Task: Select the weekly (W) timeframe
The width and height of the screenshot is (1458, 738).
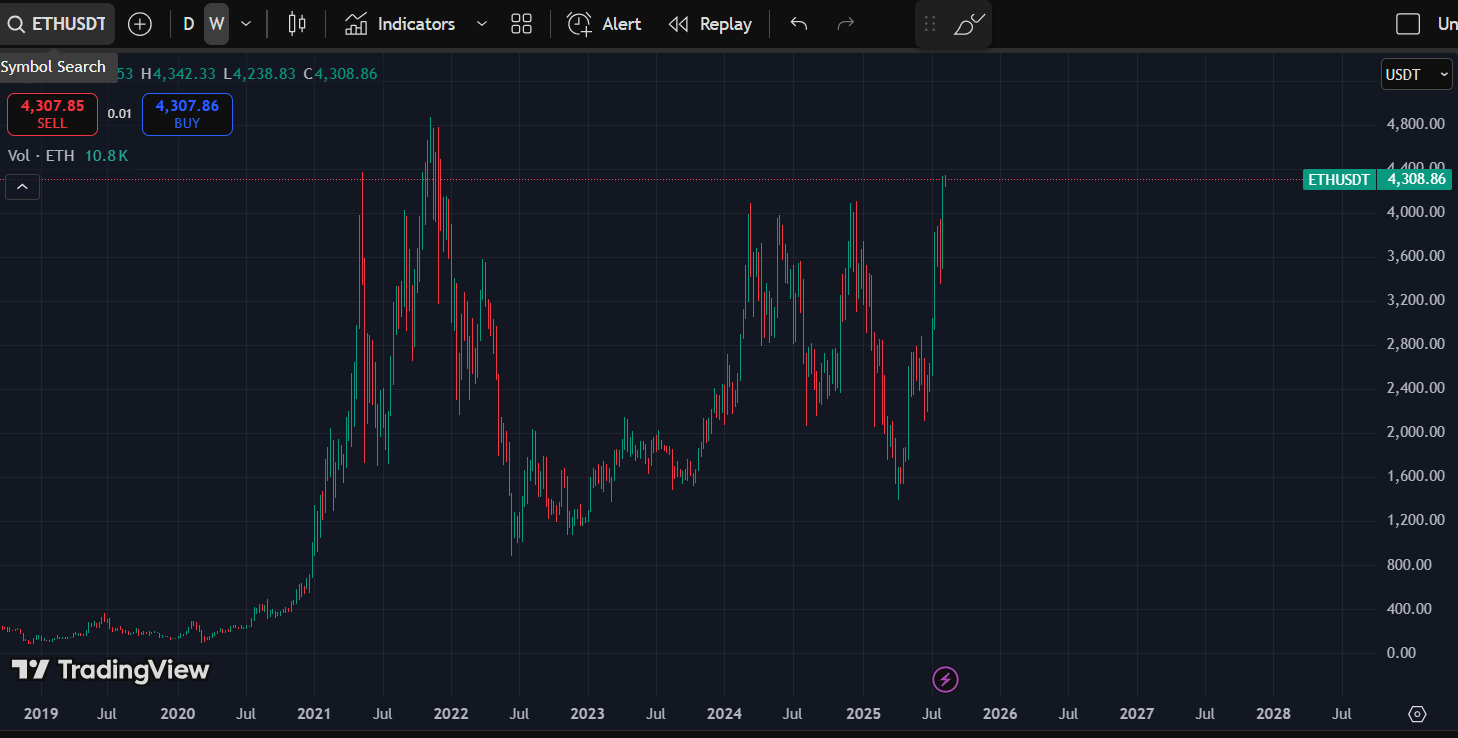Action: click(x=216, y=24)
